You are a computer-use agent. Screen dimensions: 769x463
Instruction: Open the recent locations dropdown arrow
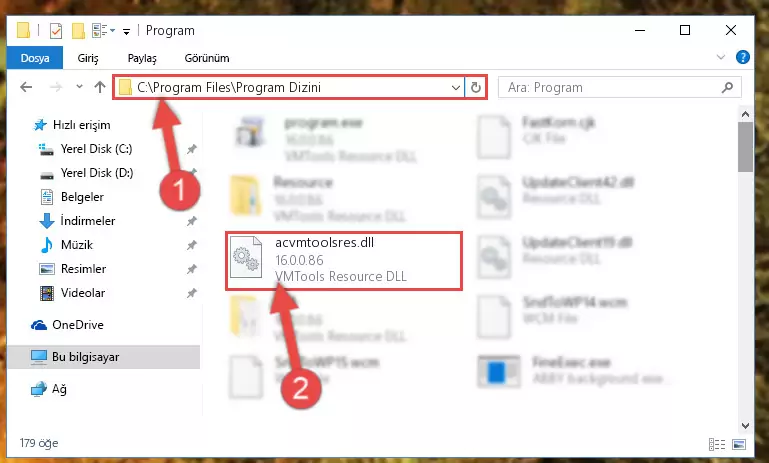(79, 87)
